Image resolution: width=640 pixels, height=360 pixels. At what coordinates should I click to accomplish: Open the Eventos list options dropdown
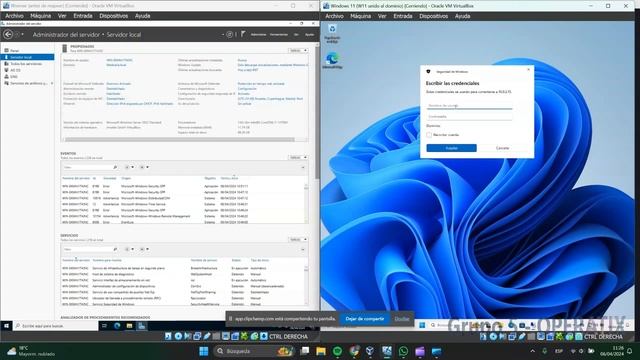click(x=129, y=167)
